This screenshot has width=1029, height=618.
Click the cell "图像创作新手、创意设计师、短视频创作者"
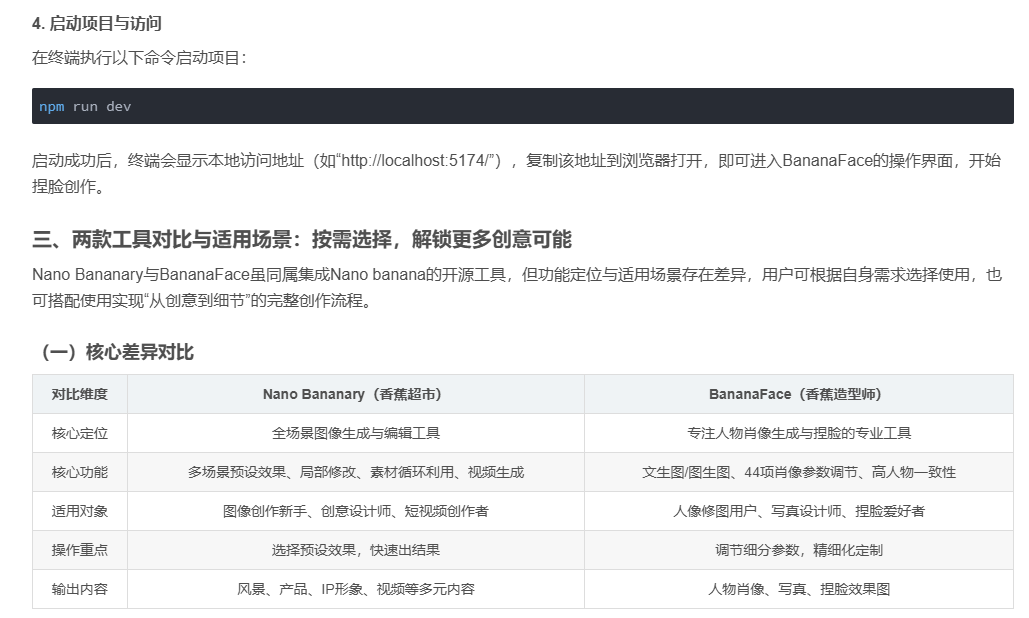click(356, 511)
